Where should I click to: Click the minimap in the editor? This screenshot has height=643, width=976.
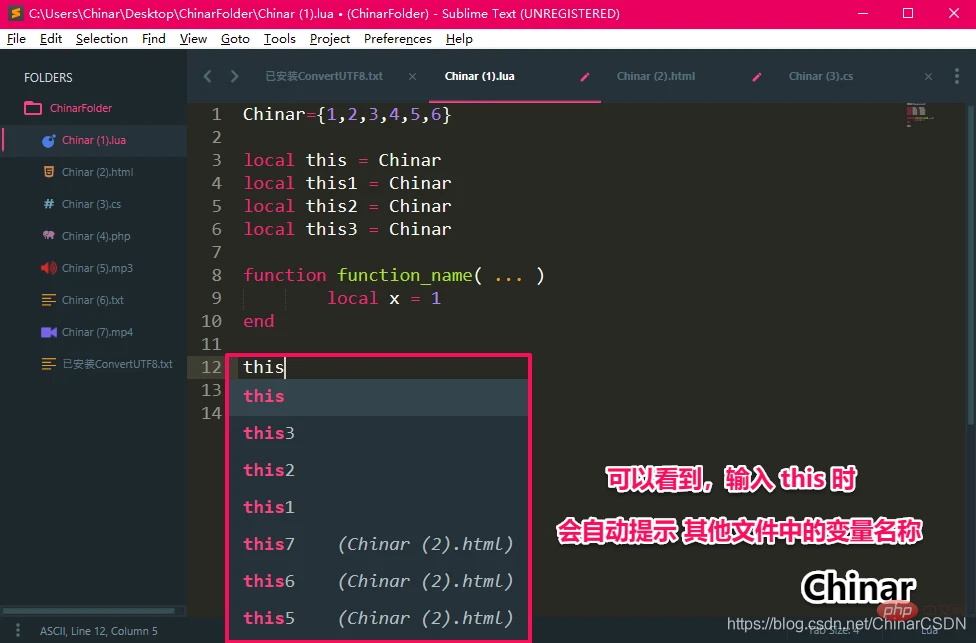(x=919, y=115)
